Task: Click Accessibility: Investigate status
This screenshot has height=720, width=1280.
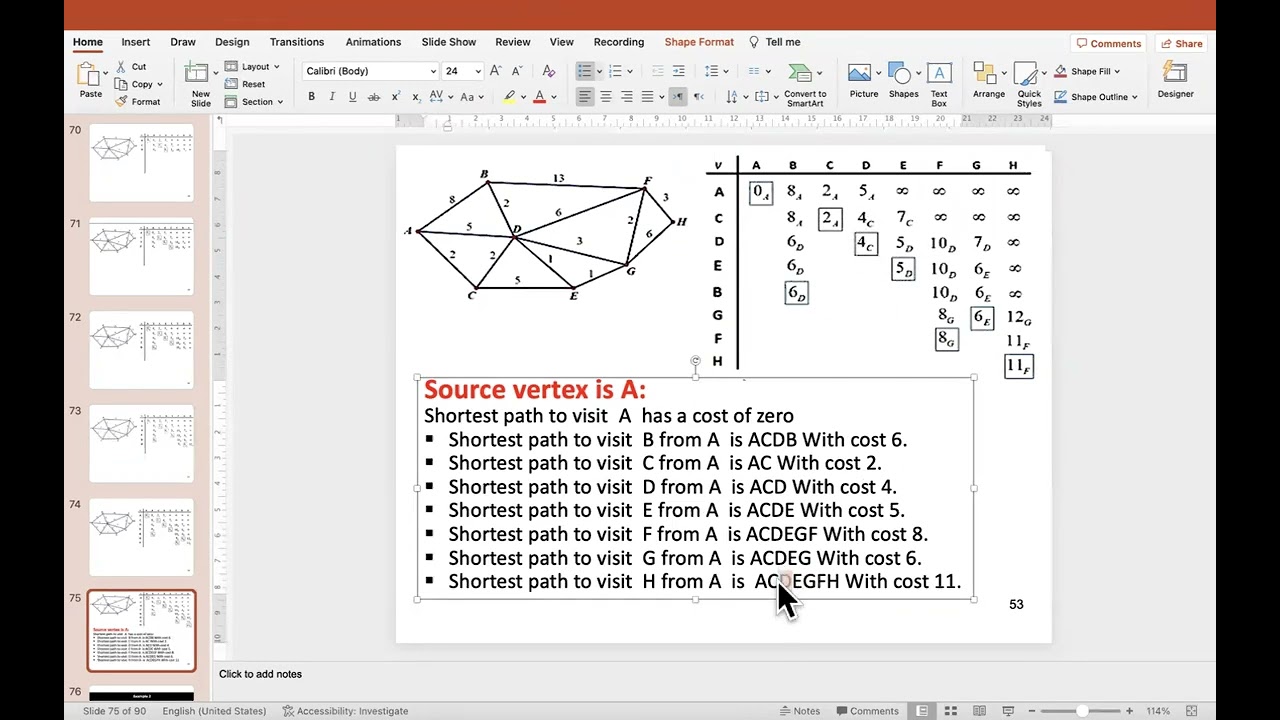Action: tap(345, 711)
